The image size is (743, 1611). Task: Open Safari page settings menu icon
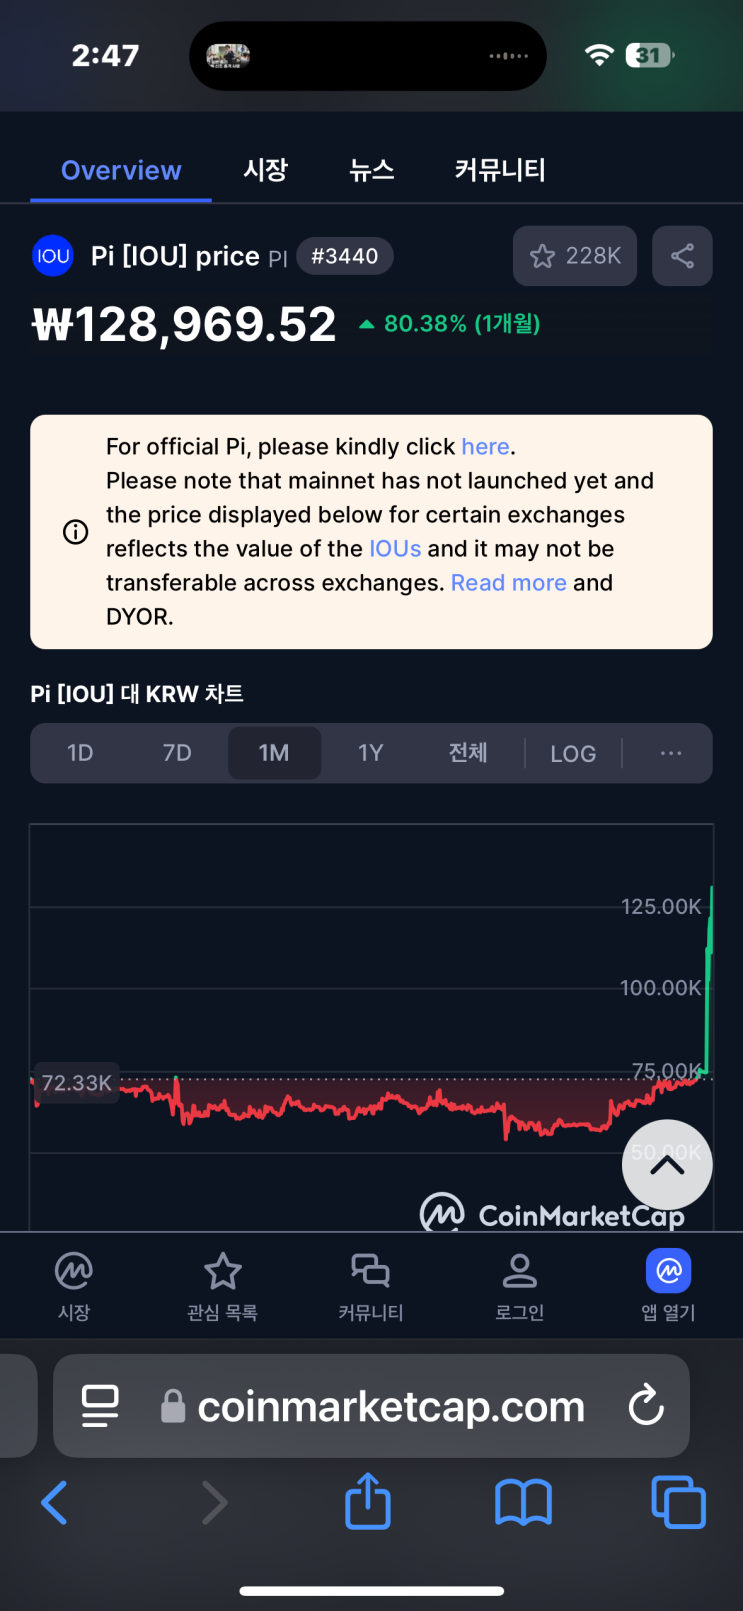(100, 1406)
